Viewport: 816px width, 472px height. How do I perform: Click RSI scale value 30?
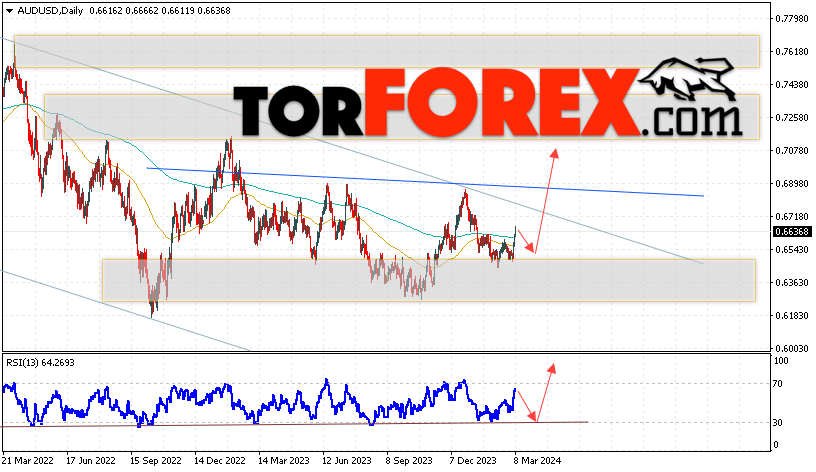pos(777,423)
